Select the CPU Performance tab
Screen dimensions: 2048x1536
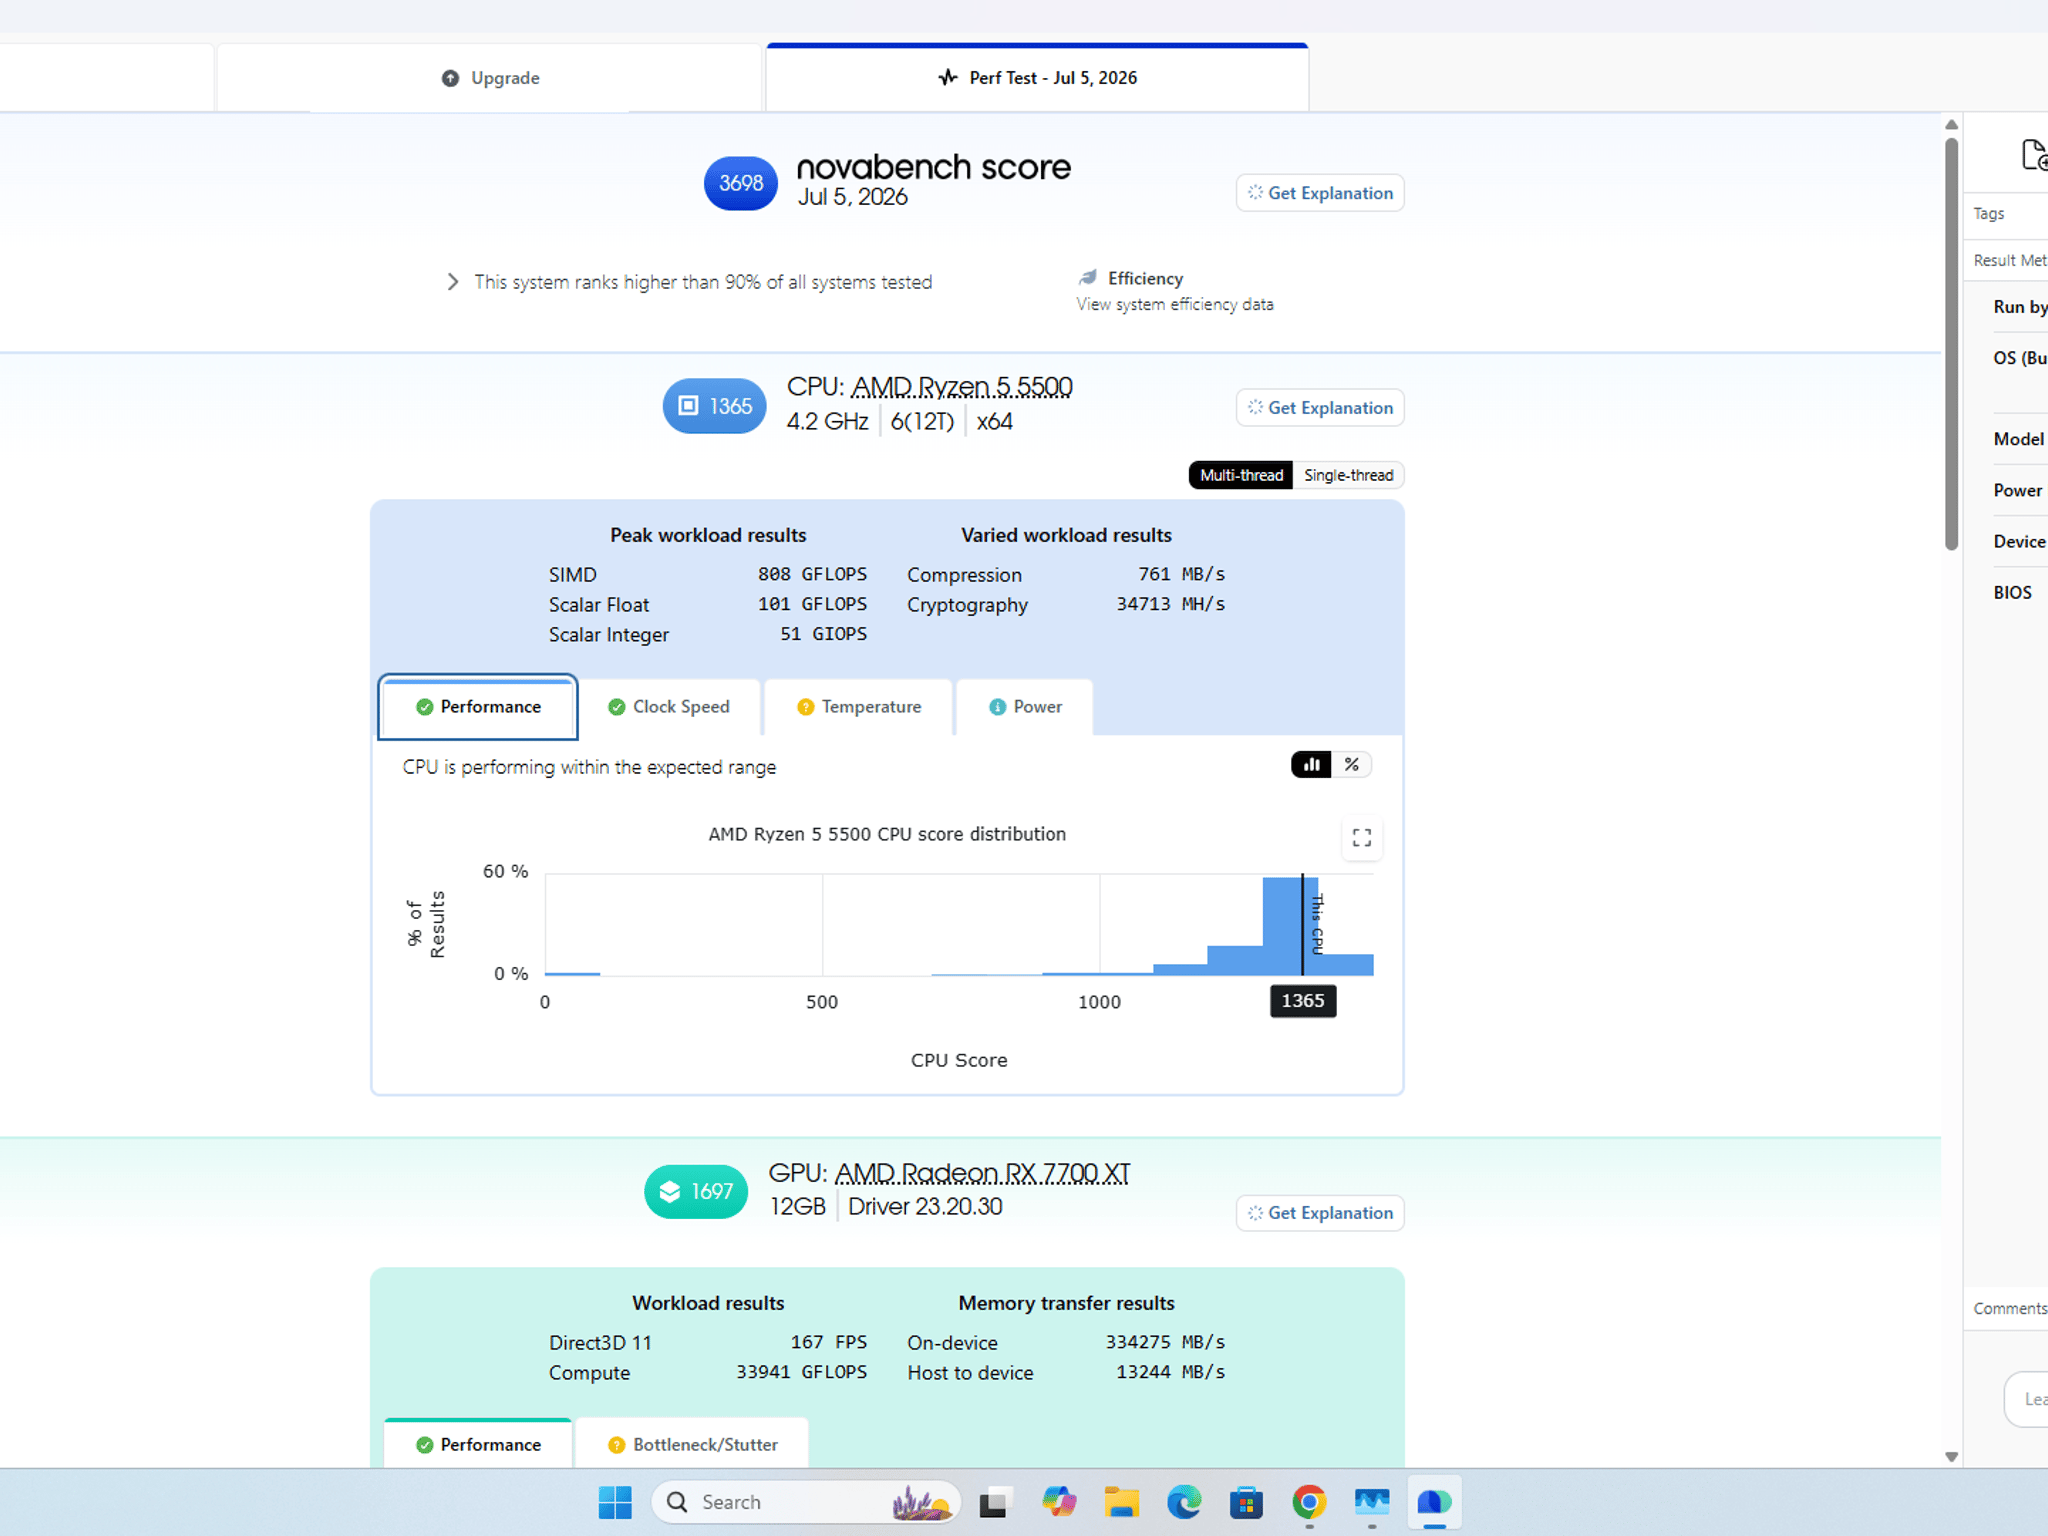(478, 707)
